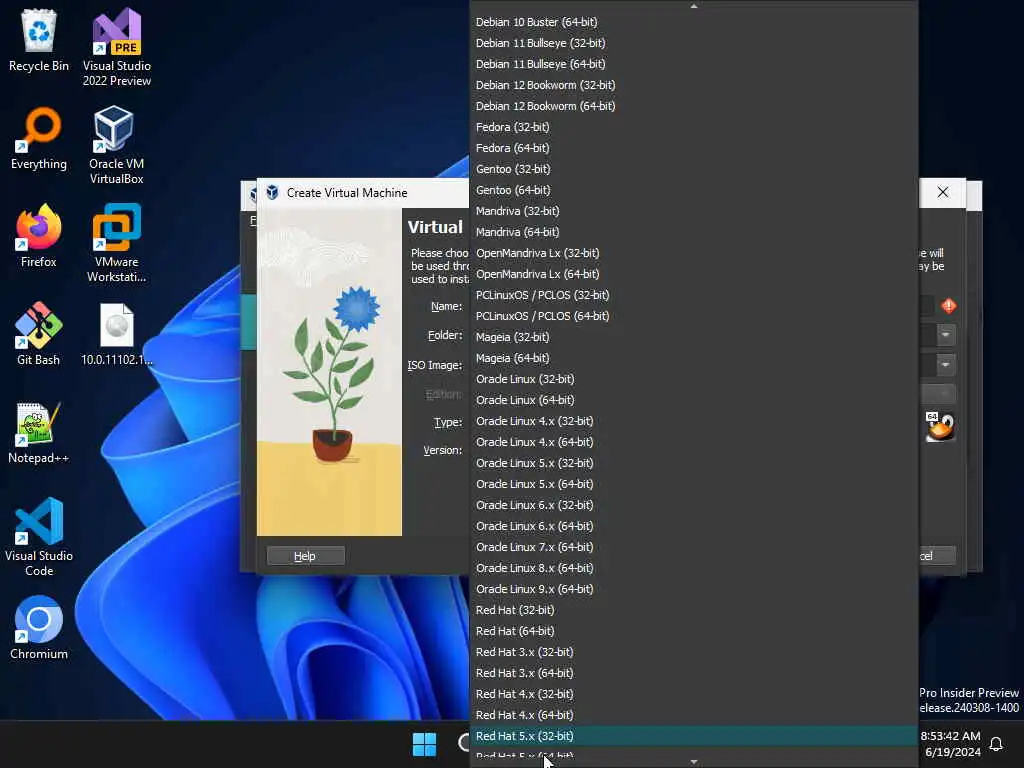Pick PCLinuxOS / PCLOS (32-bit)
1024x768 pixels.
(694, 295)
